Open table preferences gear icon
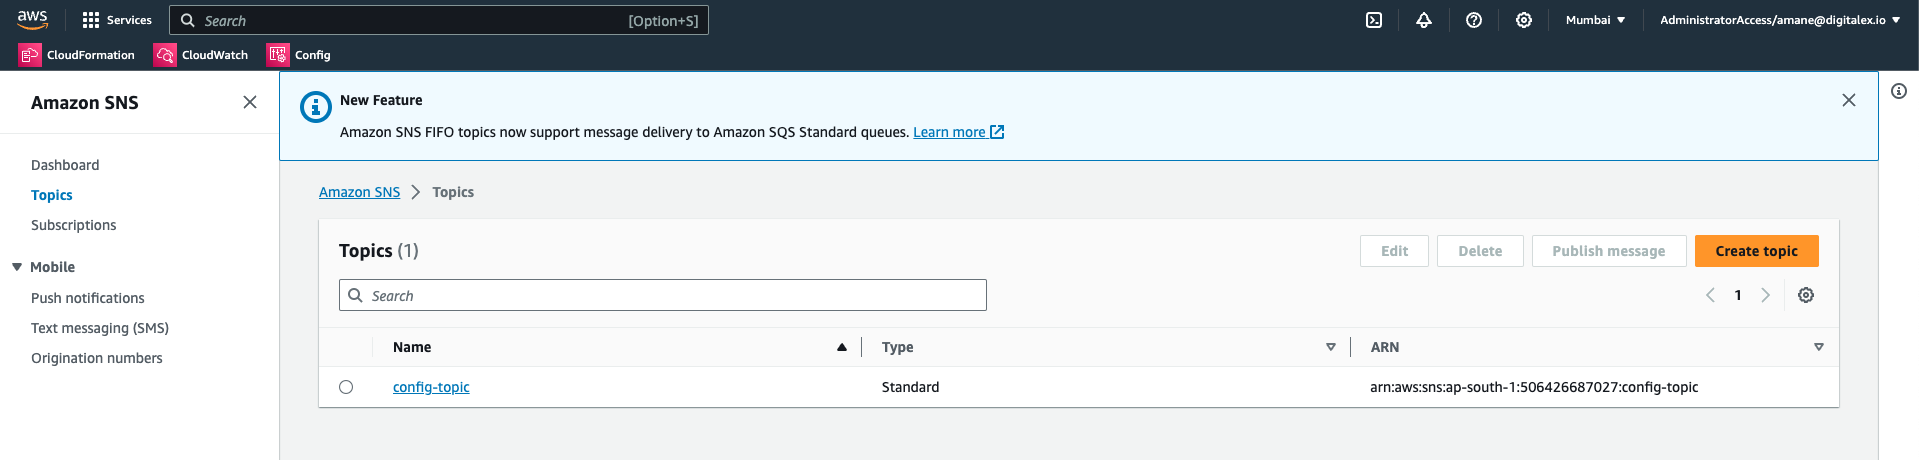The image size is (1919, 460). tap(1806, 295)
